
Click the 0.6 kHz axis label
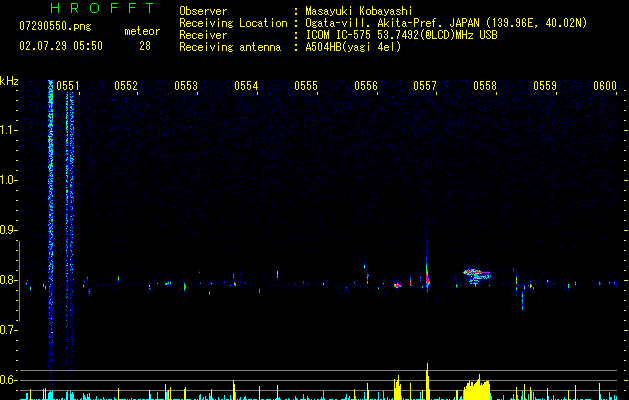click(8, 380)
